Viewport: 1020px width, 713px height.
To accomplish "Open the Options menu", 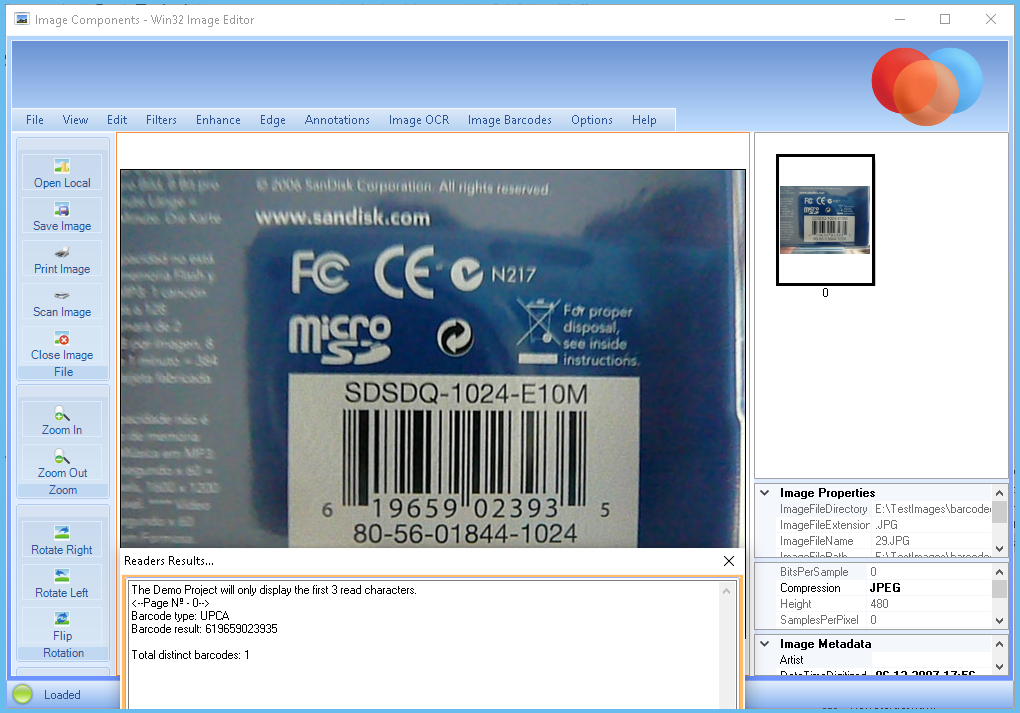I will pyautogui.click(x=592, y=120).
